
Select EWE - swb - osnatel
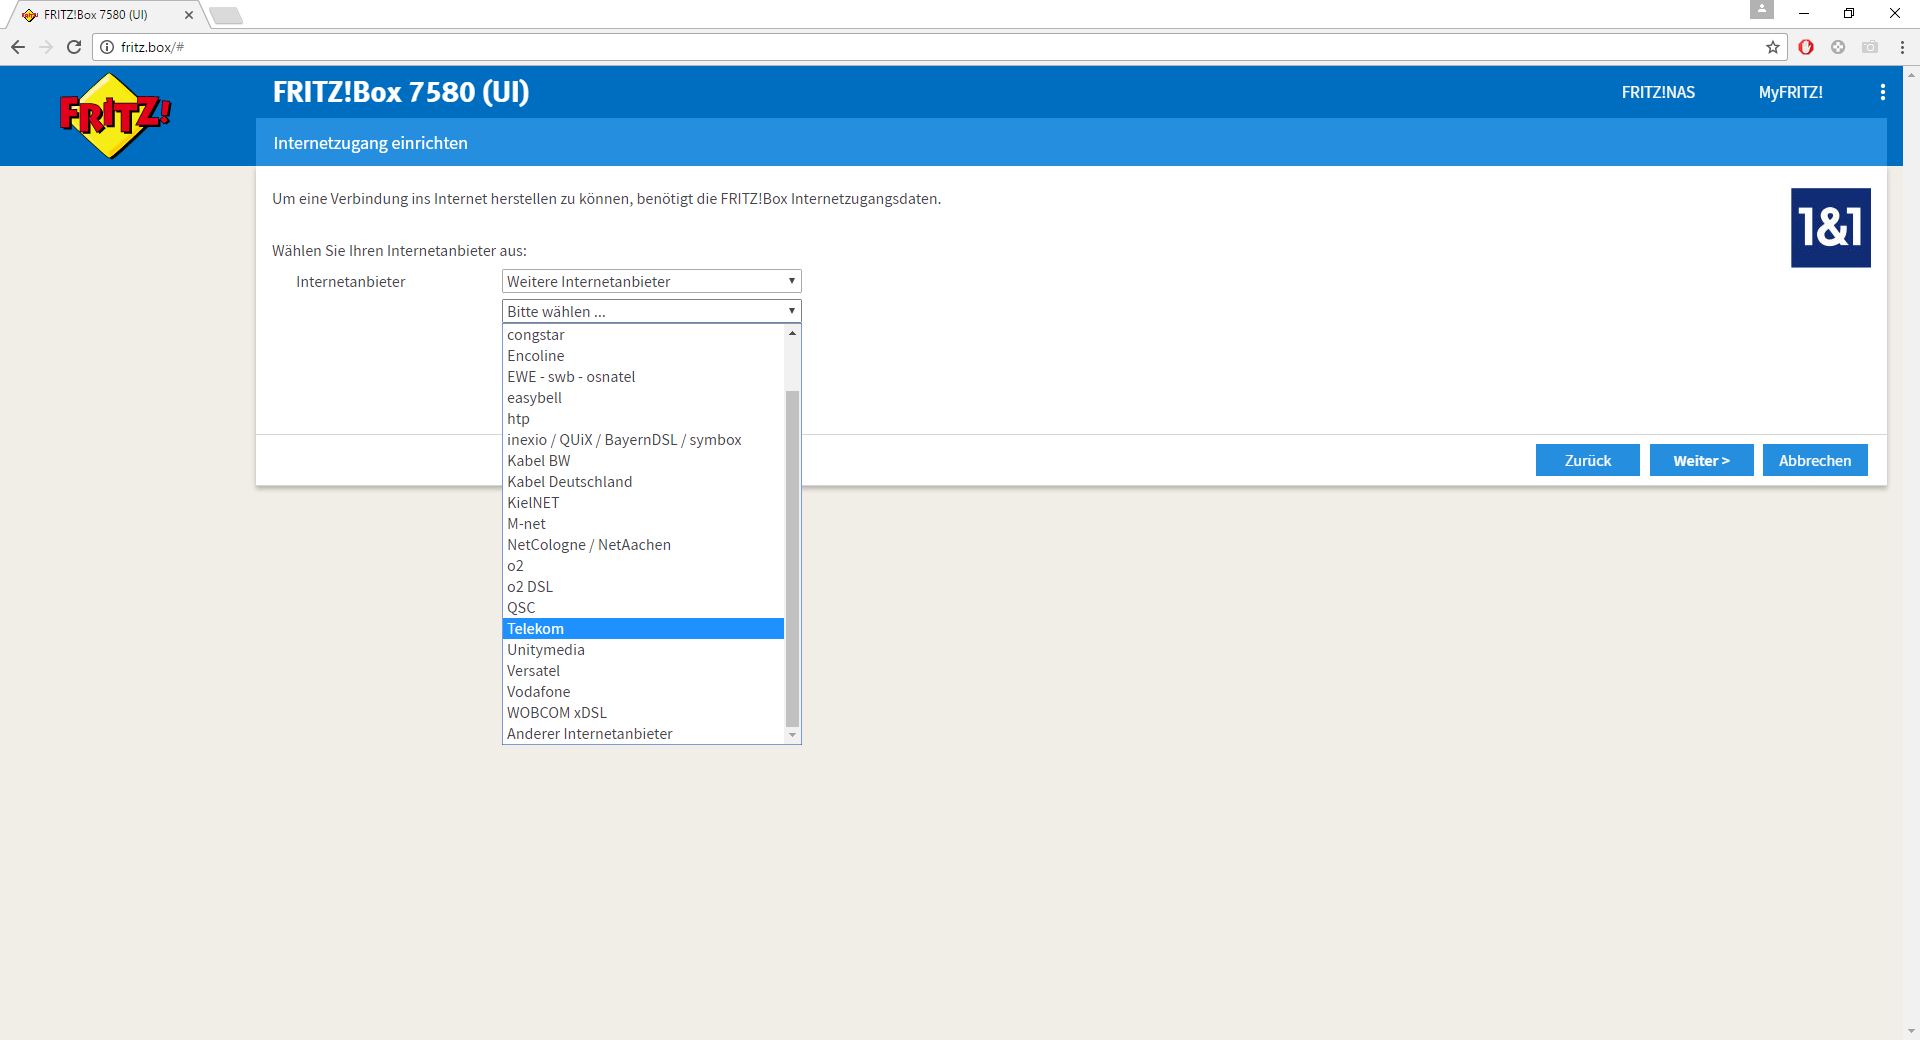tap(643, 377)
